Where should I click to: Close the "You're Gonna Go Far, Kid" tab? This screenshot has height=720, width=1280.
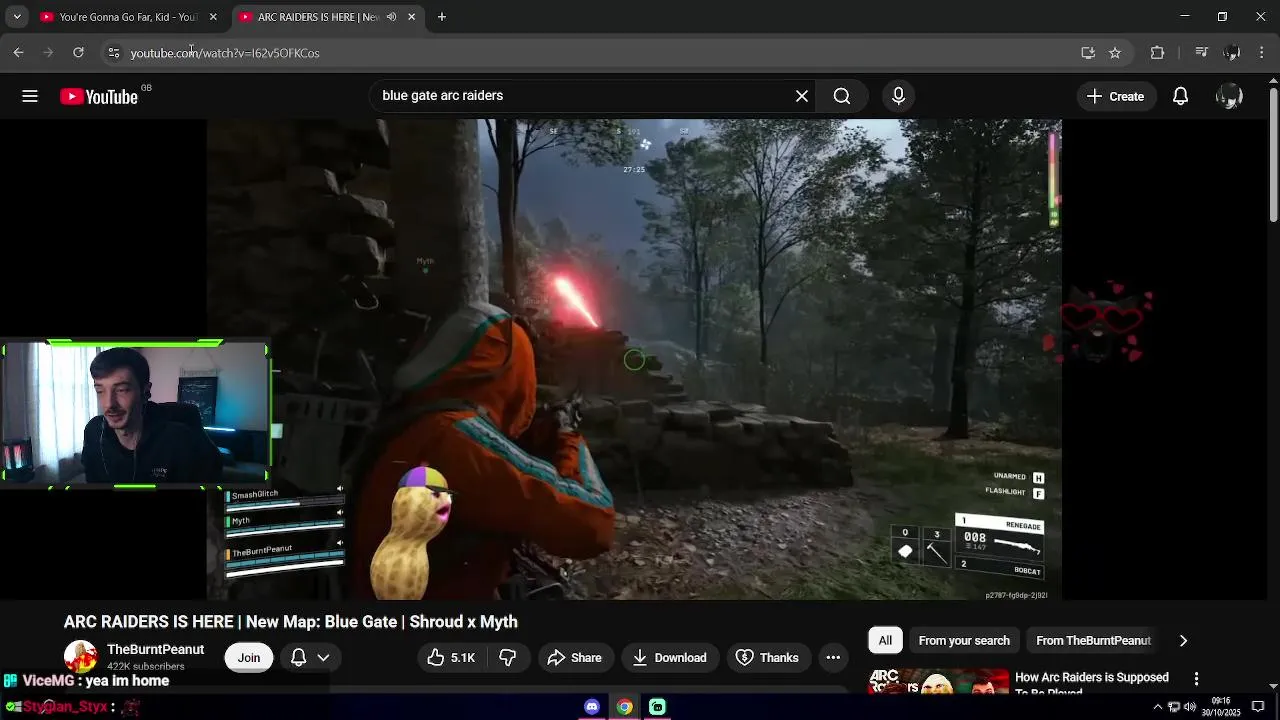click(213, 17)
